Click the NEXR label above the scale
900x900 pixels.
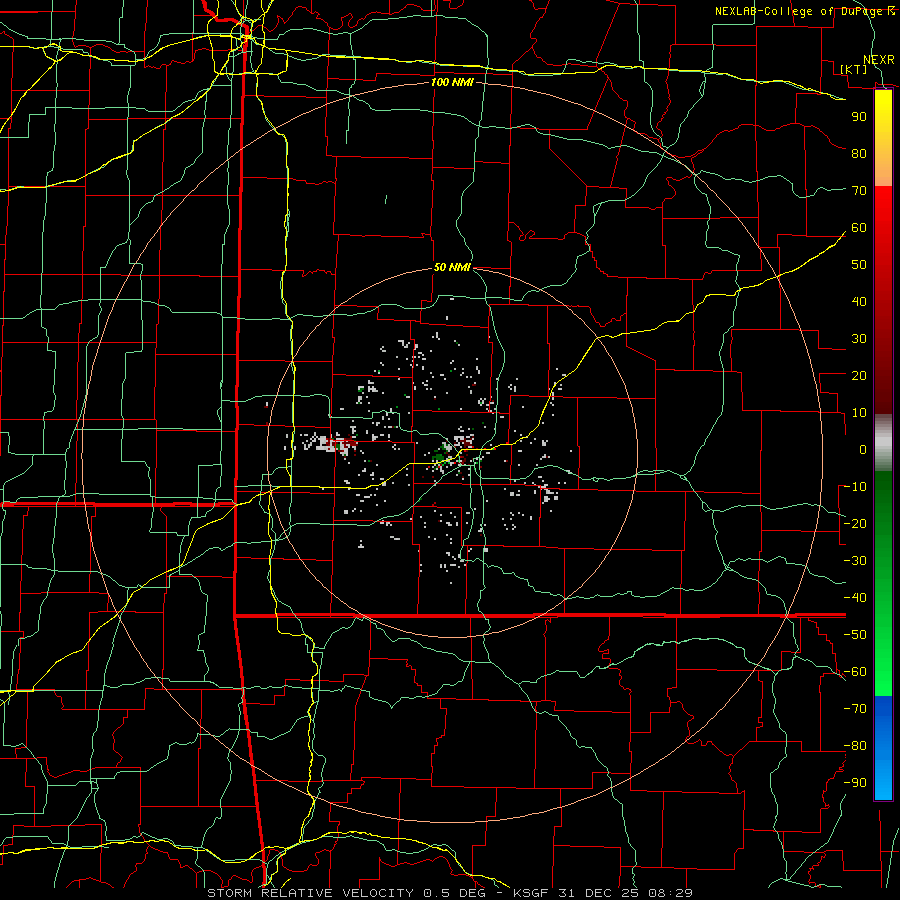click(879, 60)
